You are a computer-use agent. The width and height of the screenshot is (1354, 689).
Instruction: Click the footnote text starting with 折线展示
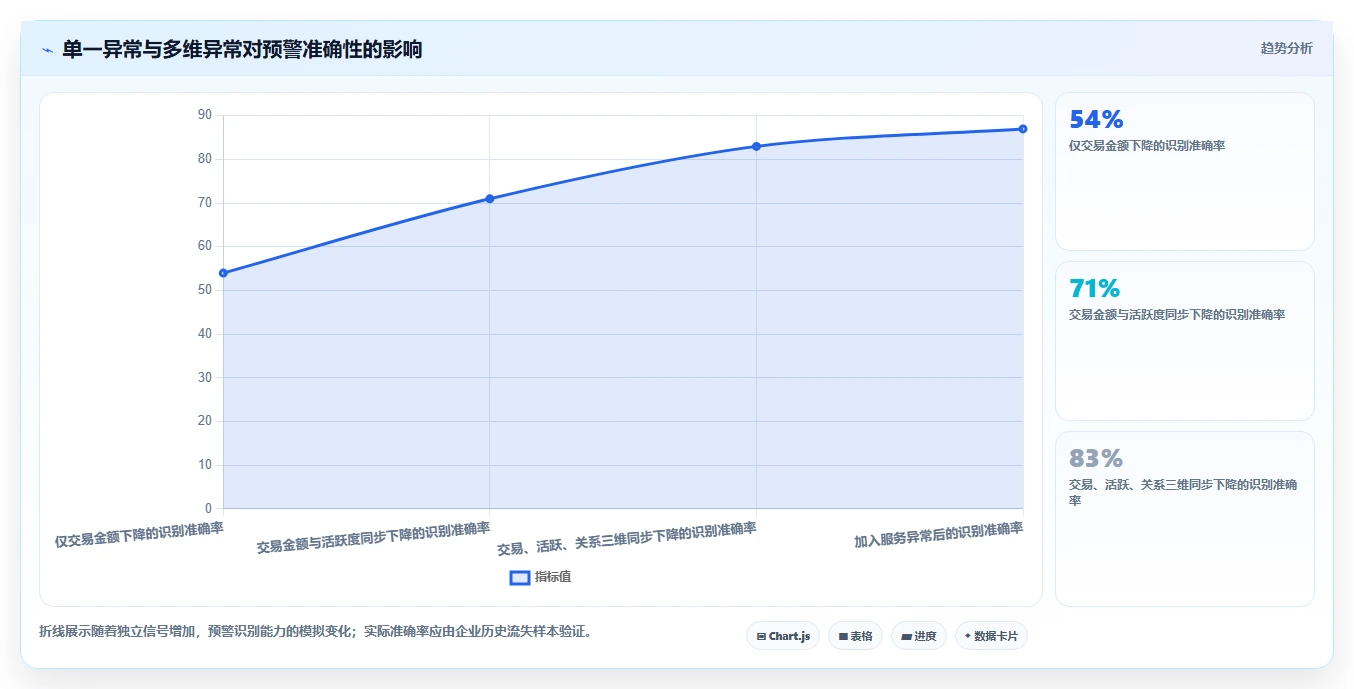pyautogui.click(x=315, y=632)
